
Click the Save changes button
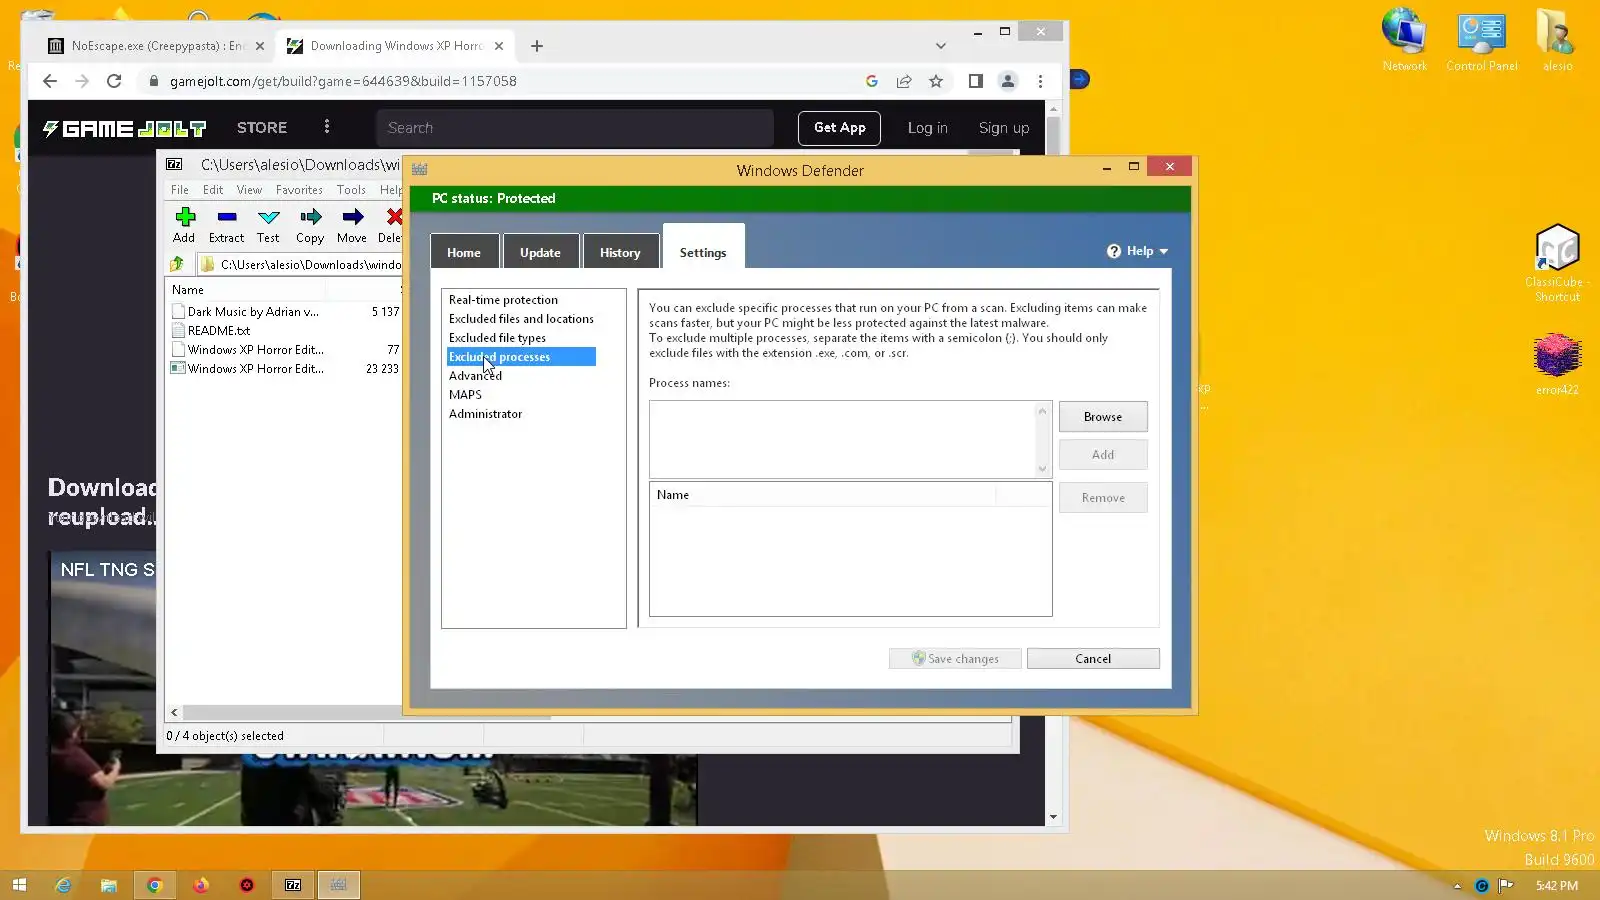pos(955,659)
